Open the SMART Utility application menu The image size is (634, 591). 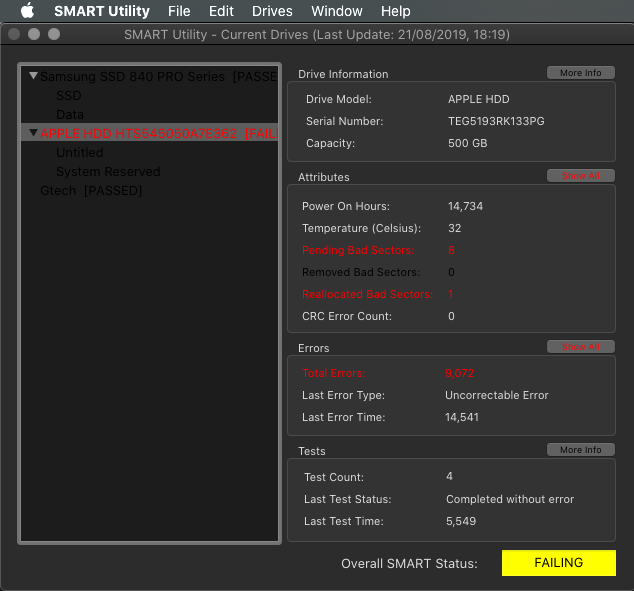coord(102,11)
